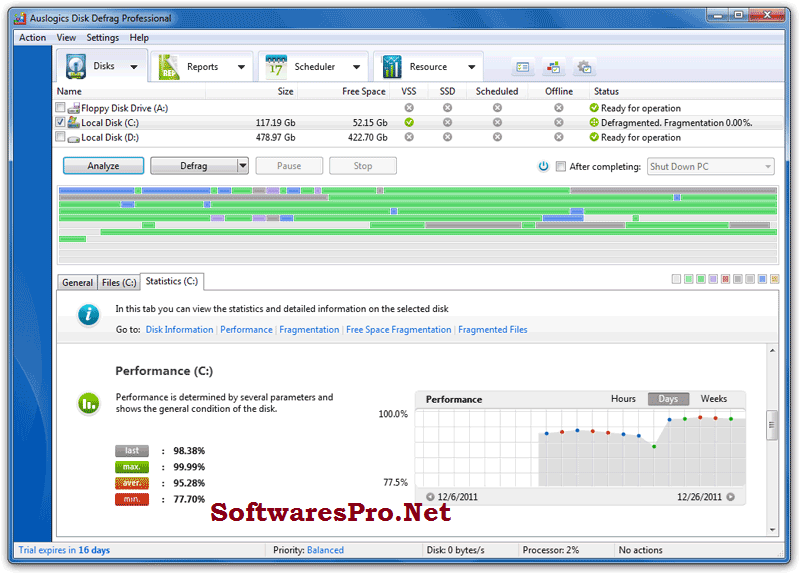Click the previous date arrow by 12/6/2011
800x574 pixels.
pyautogui.click(x=430, y=497)
